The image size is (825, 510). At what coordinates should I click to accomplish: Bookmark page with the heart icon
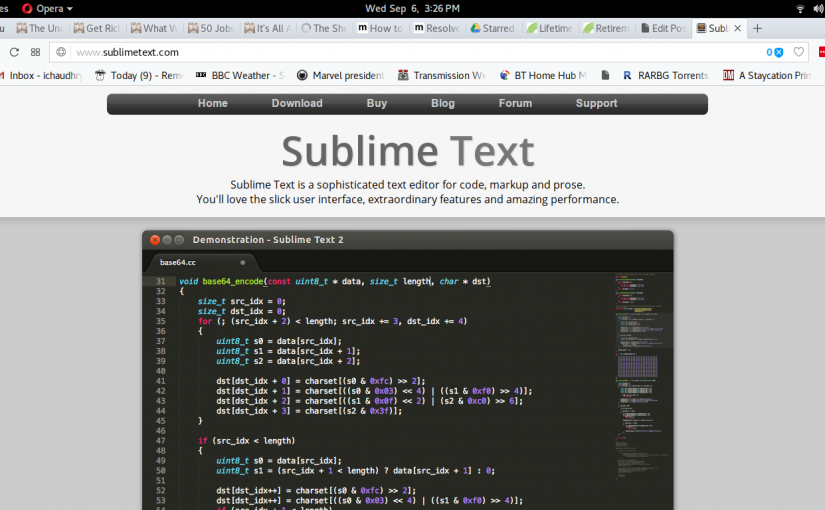pos(798,52)
